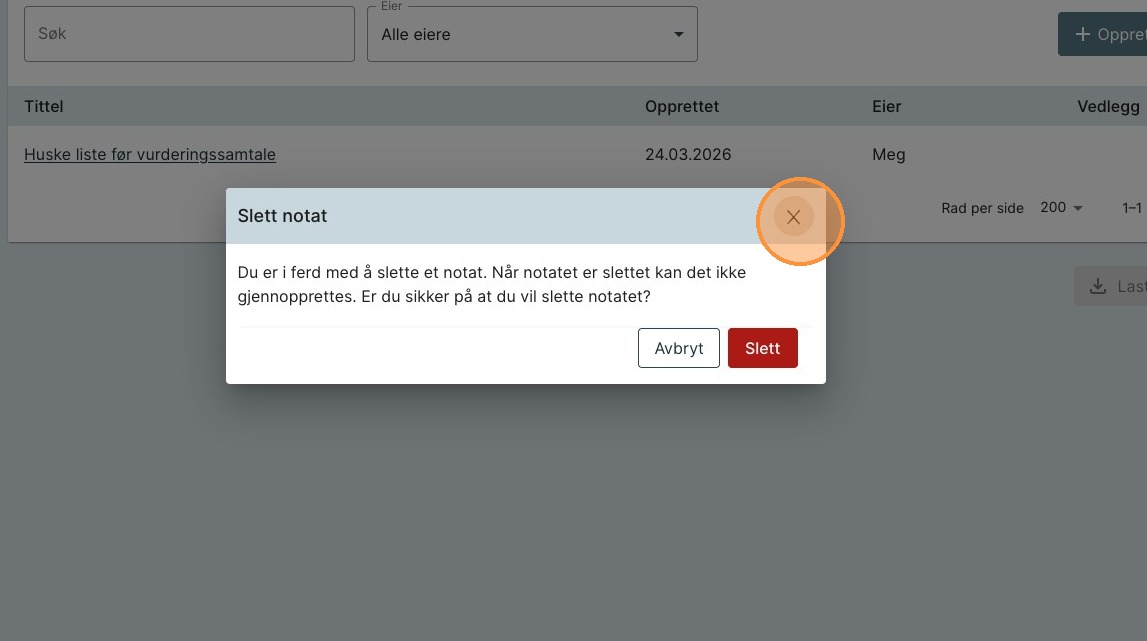Click the date cell 24.03.2026

point(688,154)
